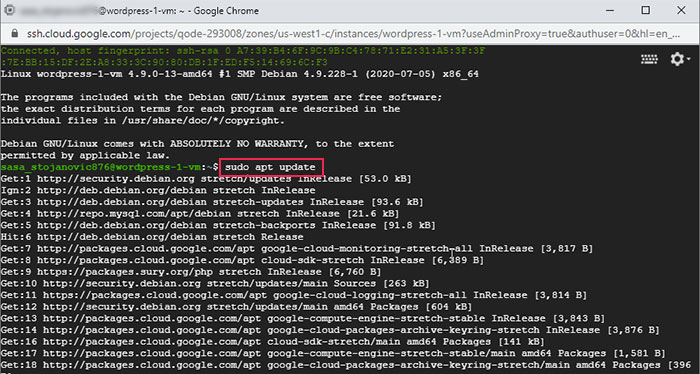This screenshot has height=374, width=700.
Task: Click the Get:4 repo.mysql.com line
Action: (200, 214)
